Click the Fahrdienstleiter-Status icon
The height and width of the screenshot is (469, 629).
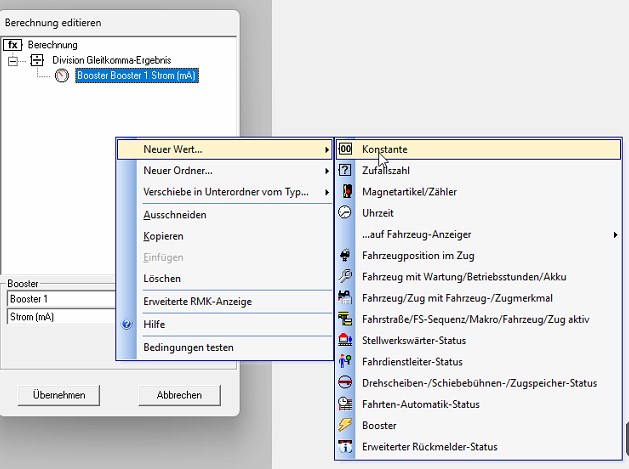point(345,362)
